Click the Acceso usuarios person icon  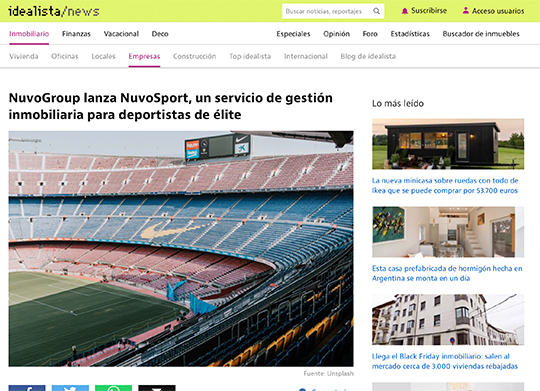466,11
